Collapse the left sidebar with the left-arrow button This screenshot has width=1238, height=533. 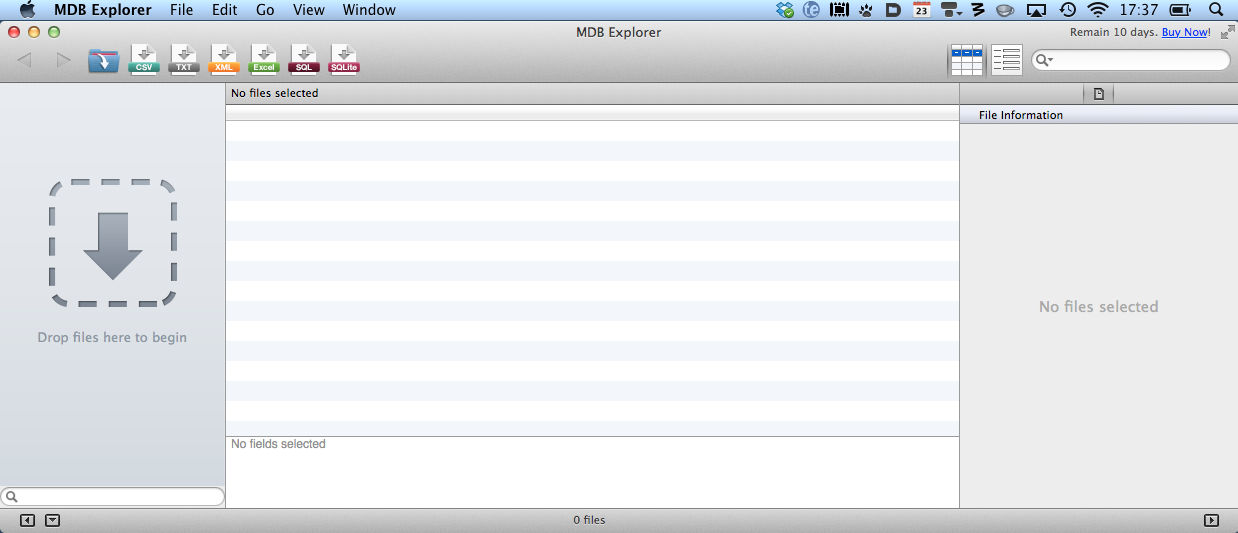27,520
